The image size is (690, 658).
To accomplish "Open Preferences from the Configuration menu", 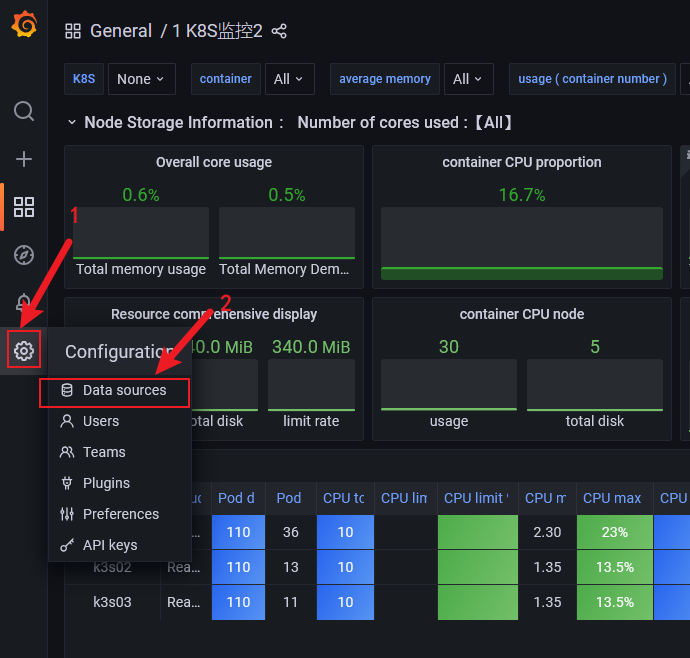I will [121, 514].
